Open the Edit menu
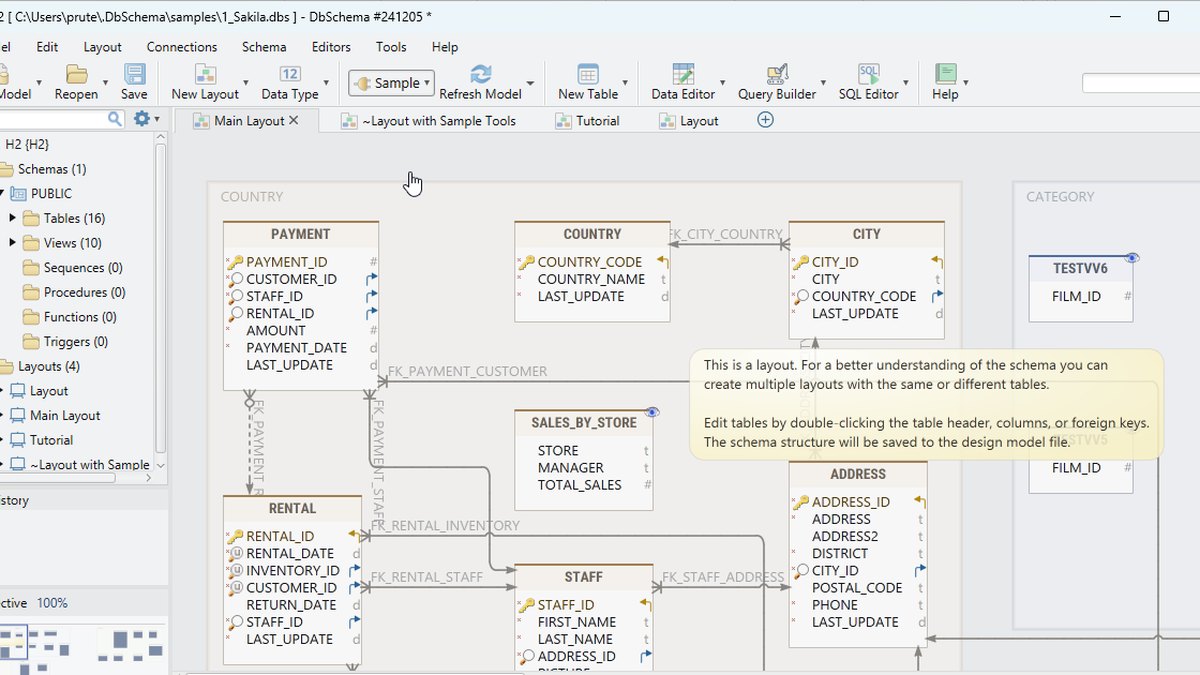This screenshot has width=1200, height=675. (47, 47)
